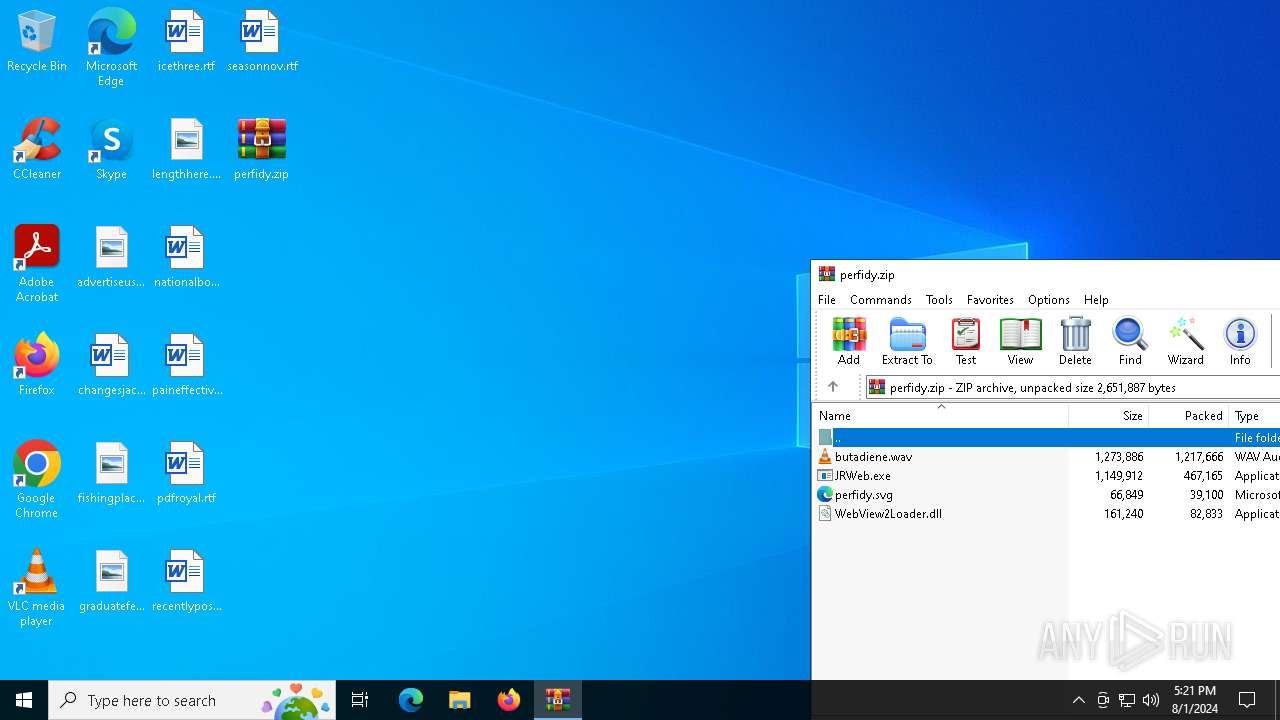
Task: Open the Windows Start menu
Action: tap(24, 700)
